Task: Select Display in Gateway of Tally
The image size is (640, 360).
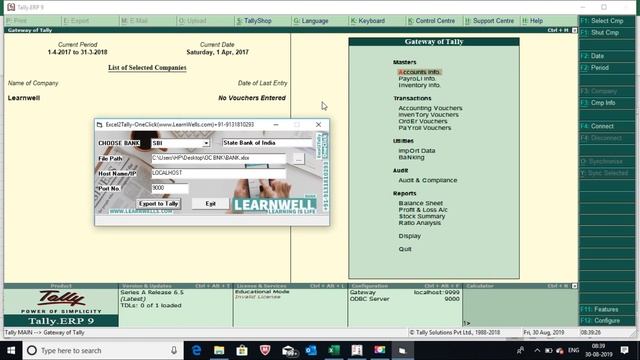Action: click(x=409, y=236)
